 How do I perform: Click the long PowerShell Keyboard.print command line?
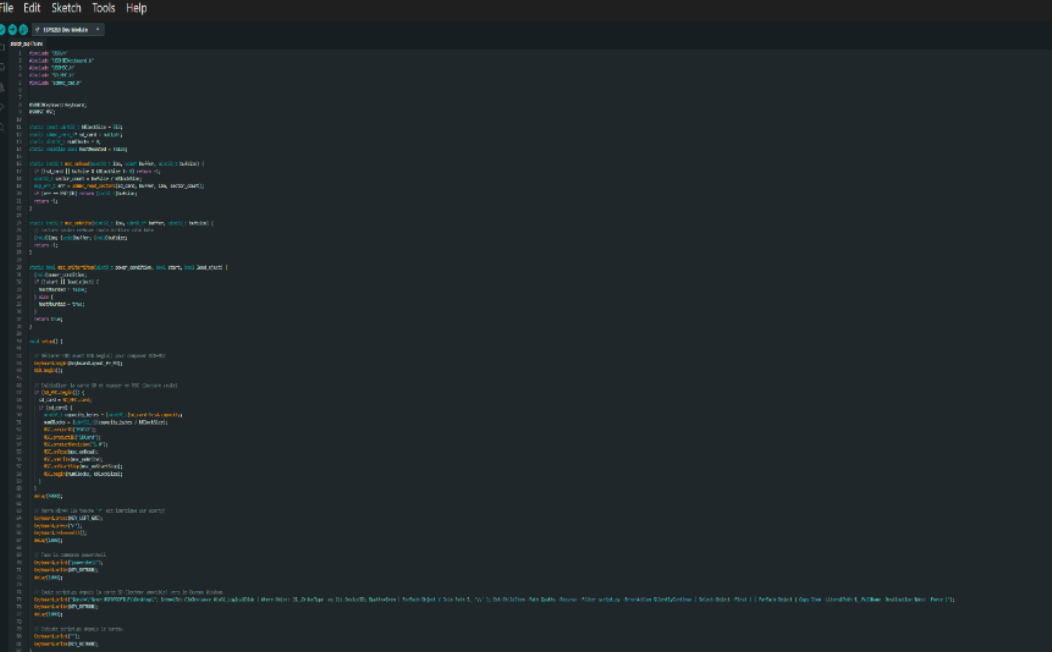494,600
